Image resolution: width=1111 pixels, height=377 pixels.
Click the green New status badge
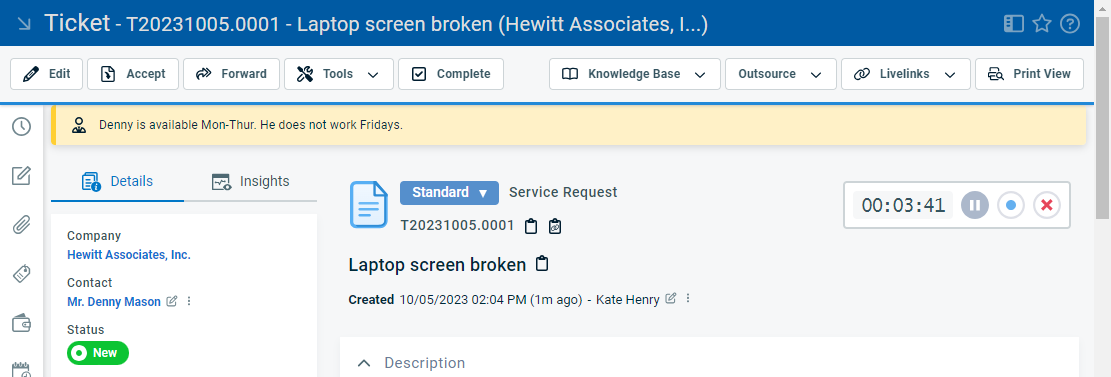pos(98,352)
